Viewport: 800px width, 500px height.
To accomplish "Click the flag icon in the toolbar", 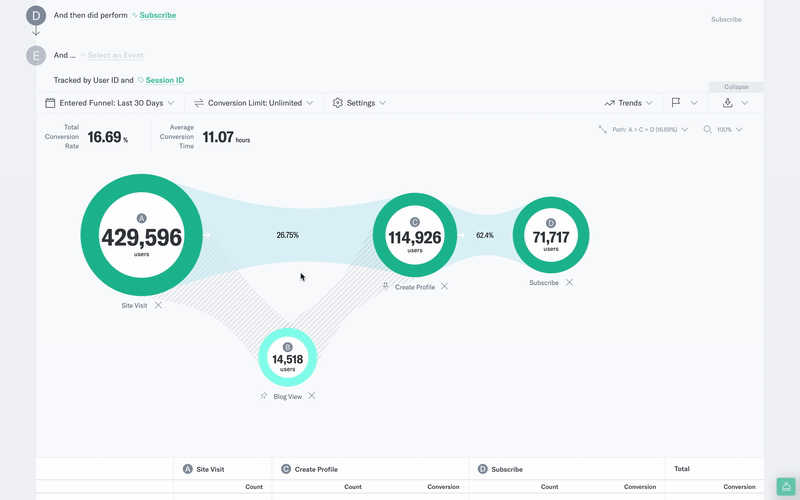I will click(676, 103).
